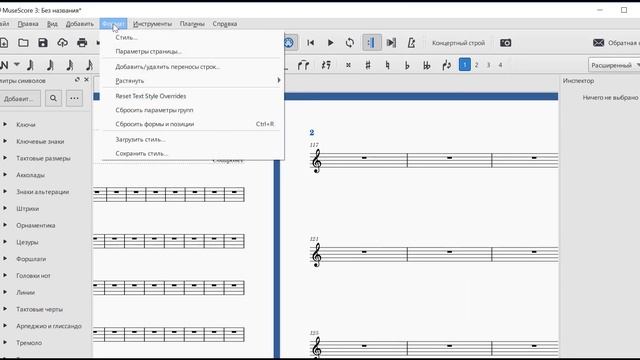The image size is (640, 360).
Task: Apply sharp accidental
Action: (368, 65)
